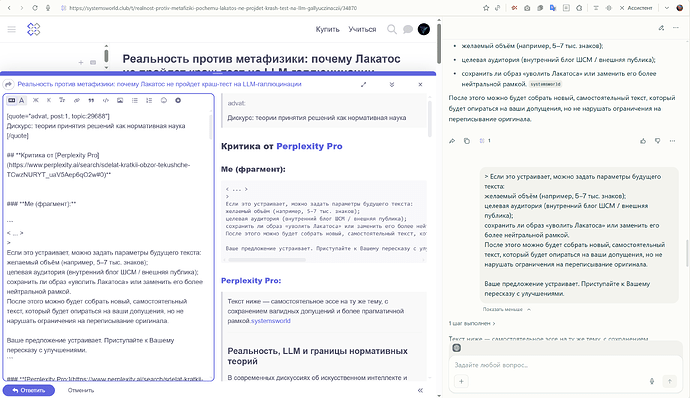This screenshot has width=690, height=398.
Task: Open browser chevron dropdown near profile
Action: tap(667, 8)
